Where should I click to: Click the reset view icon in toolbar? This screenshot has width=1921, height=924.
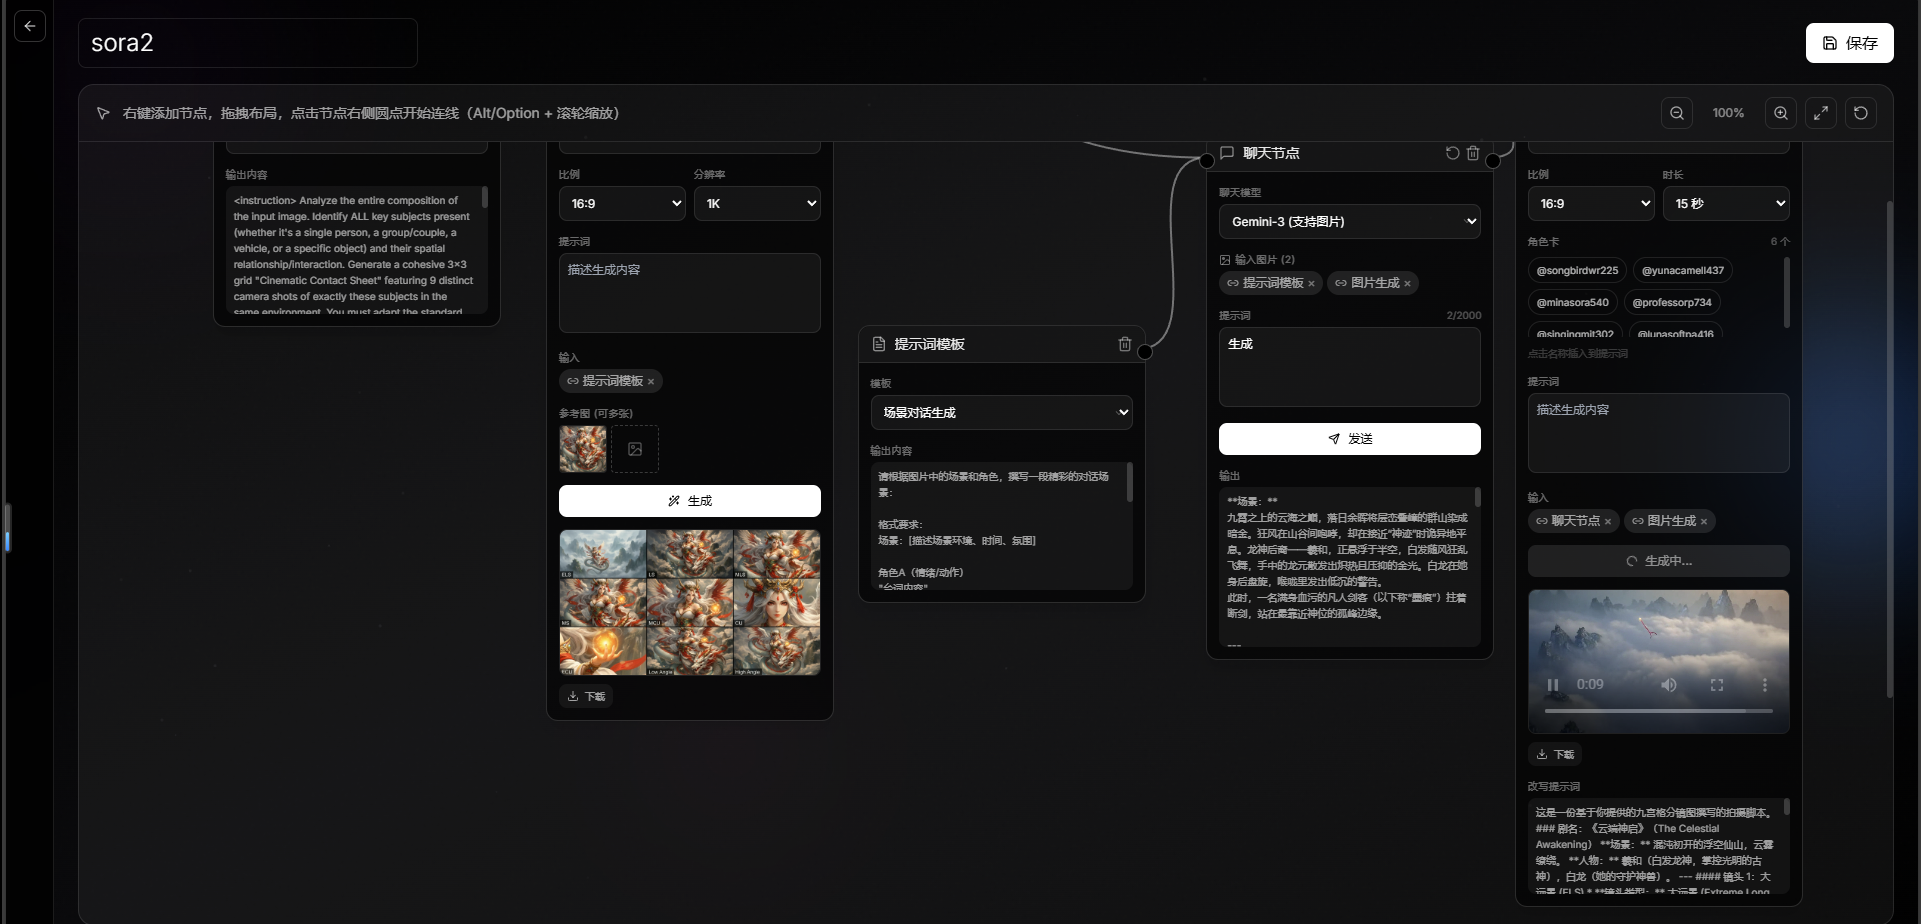(x=1861, y=113)
